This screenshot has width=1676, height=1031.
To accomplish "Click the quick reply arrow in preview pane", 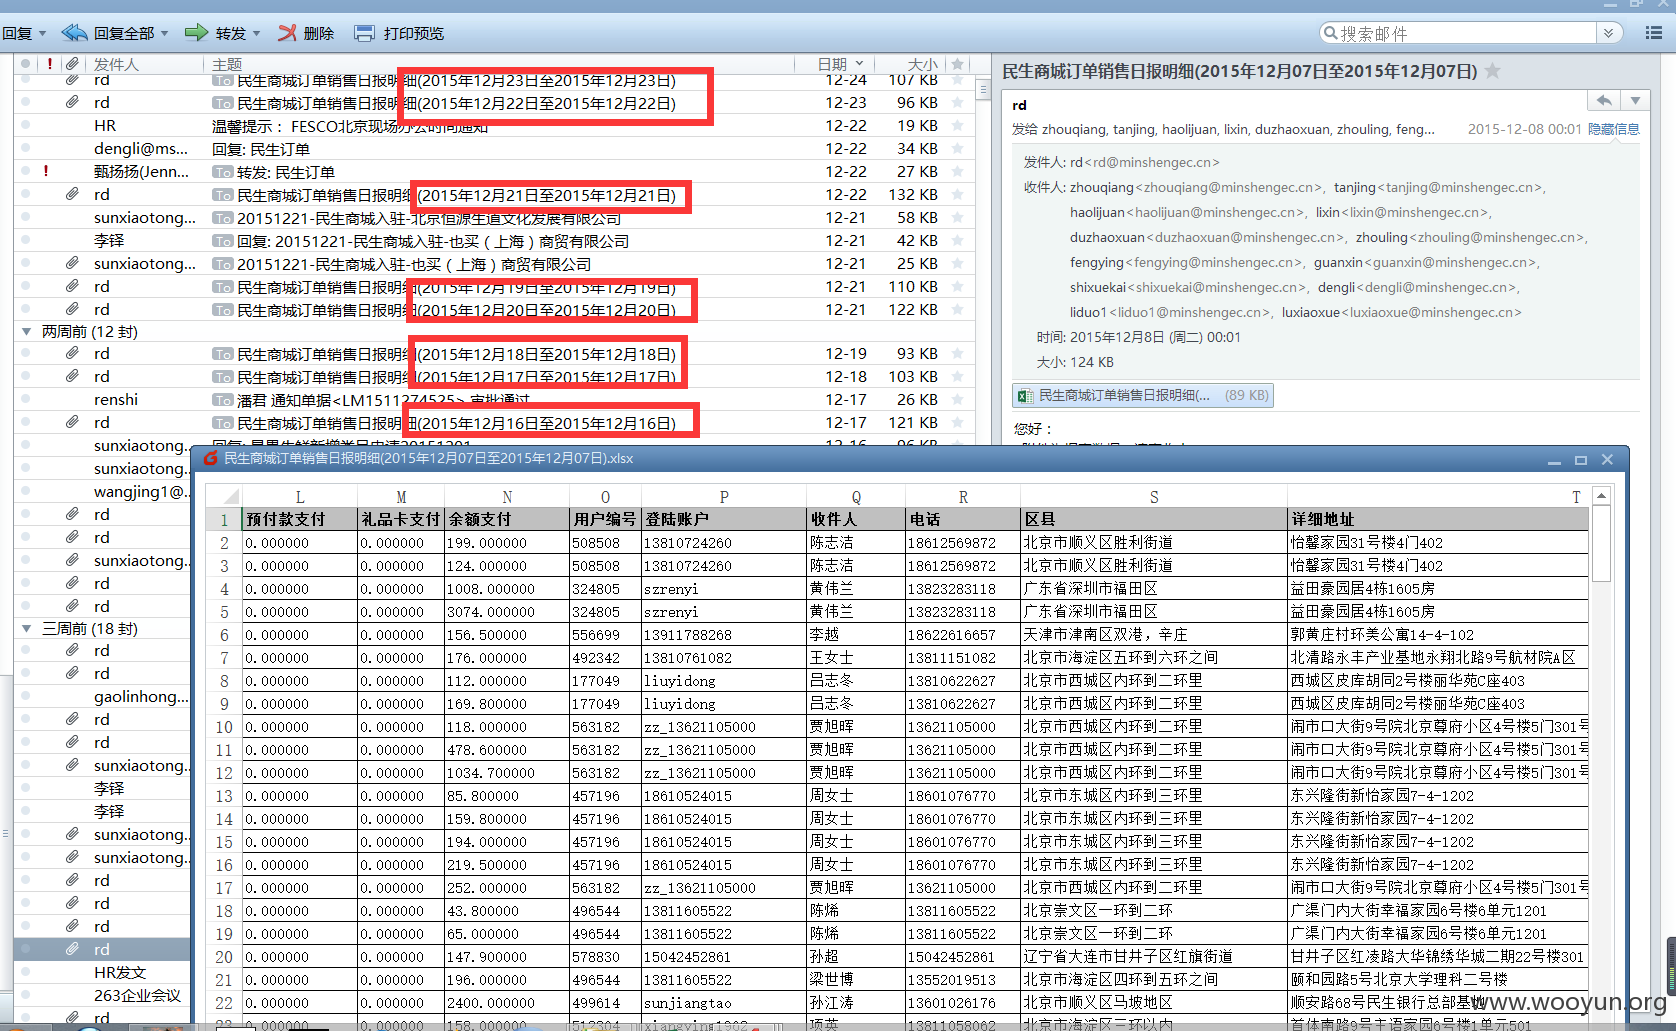I will (x=1604, y=100).
